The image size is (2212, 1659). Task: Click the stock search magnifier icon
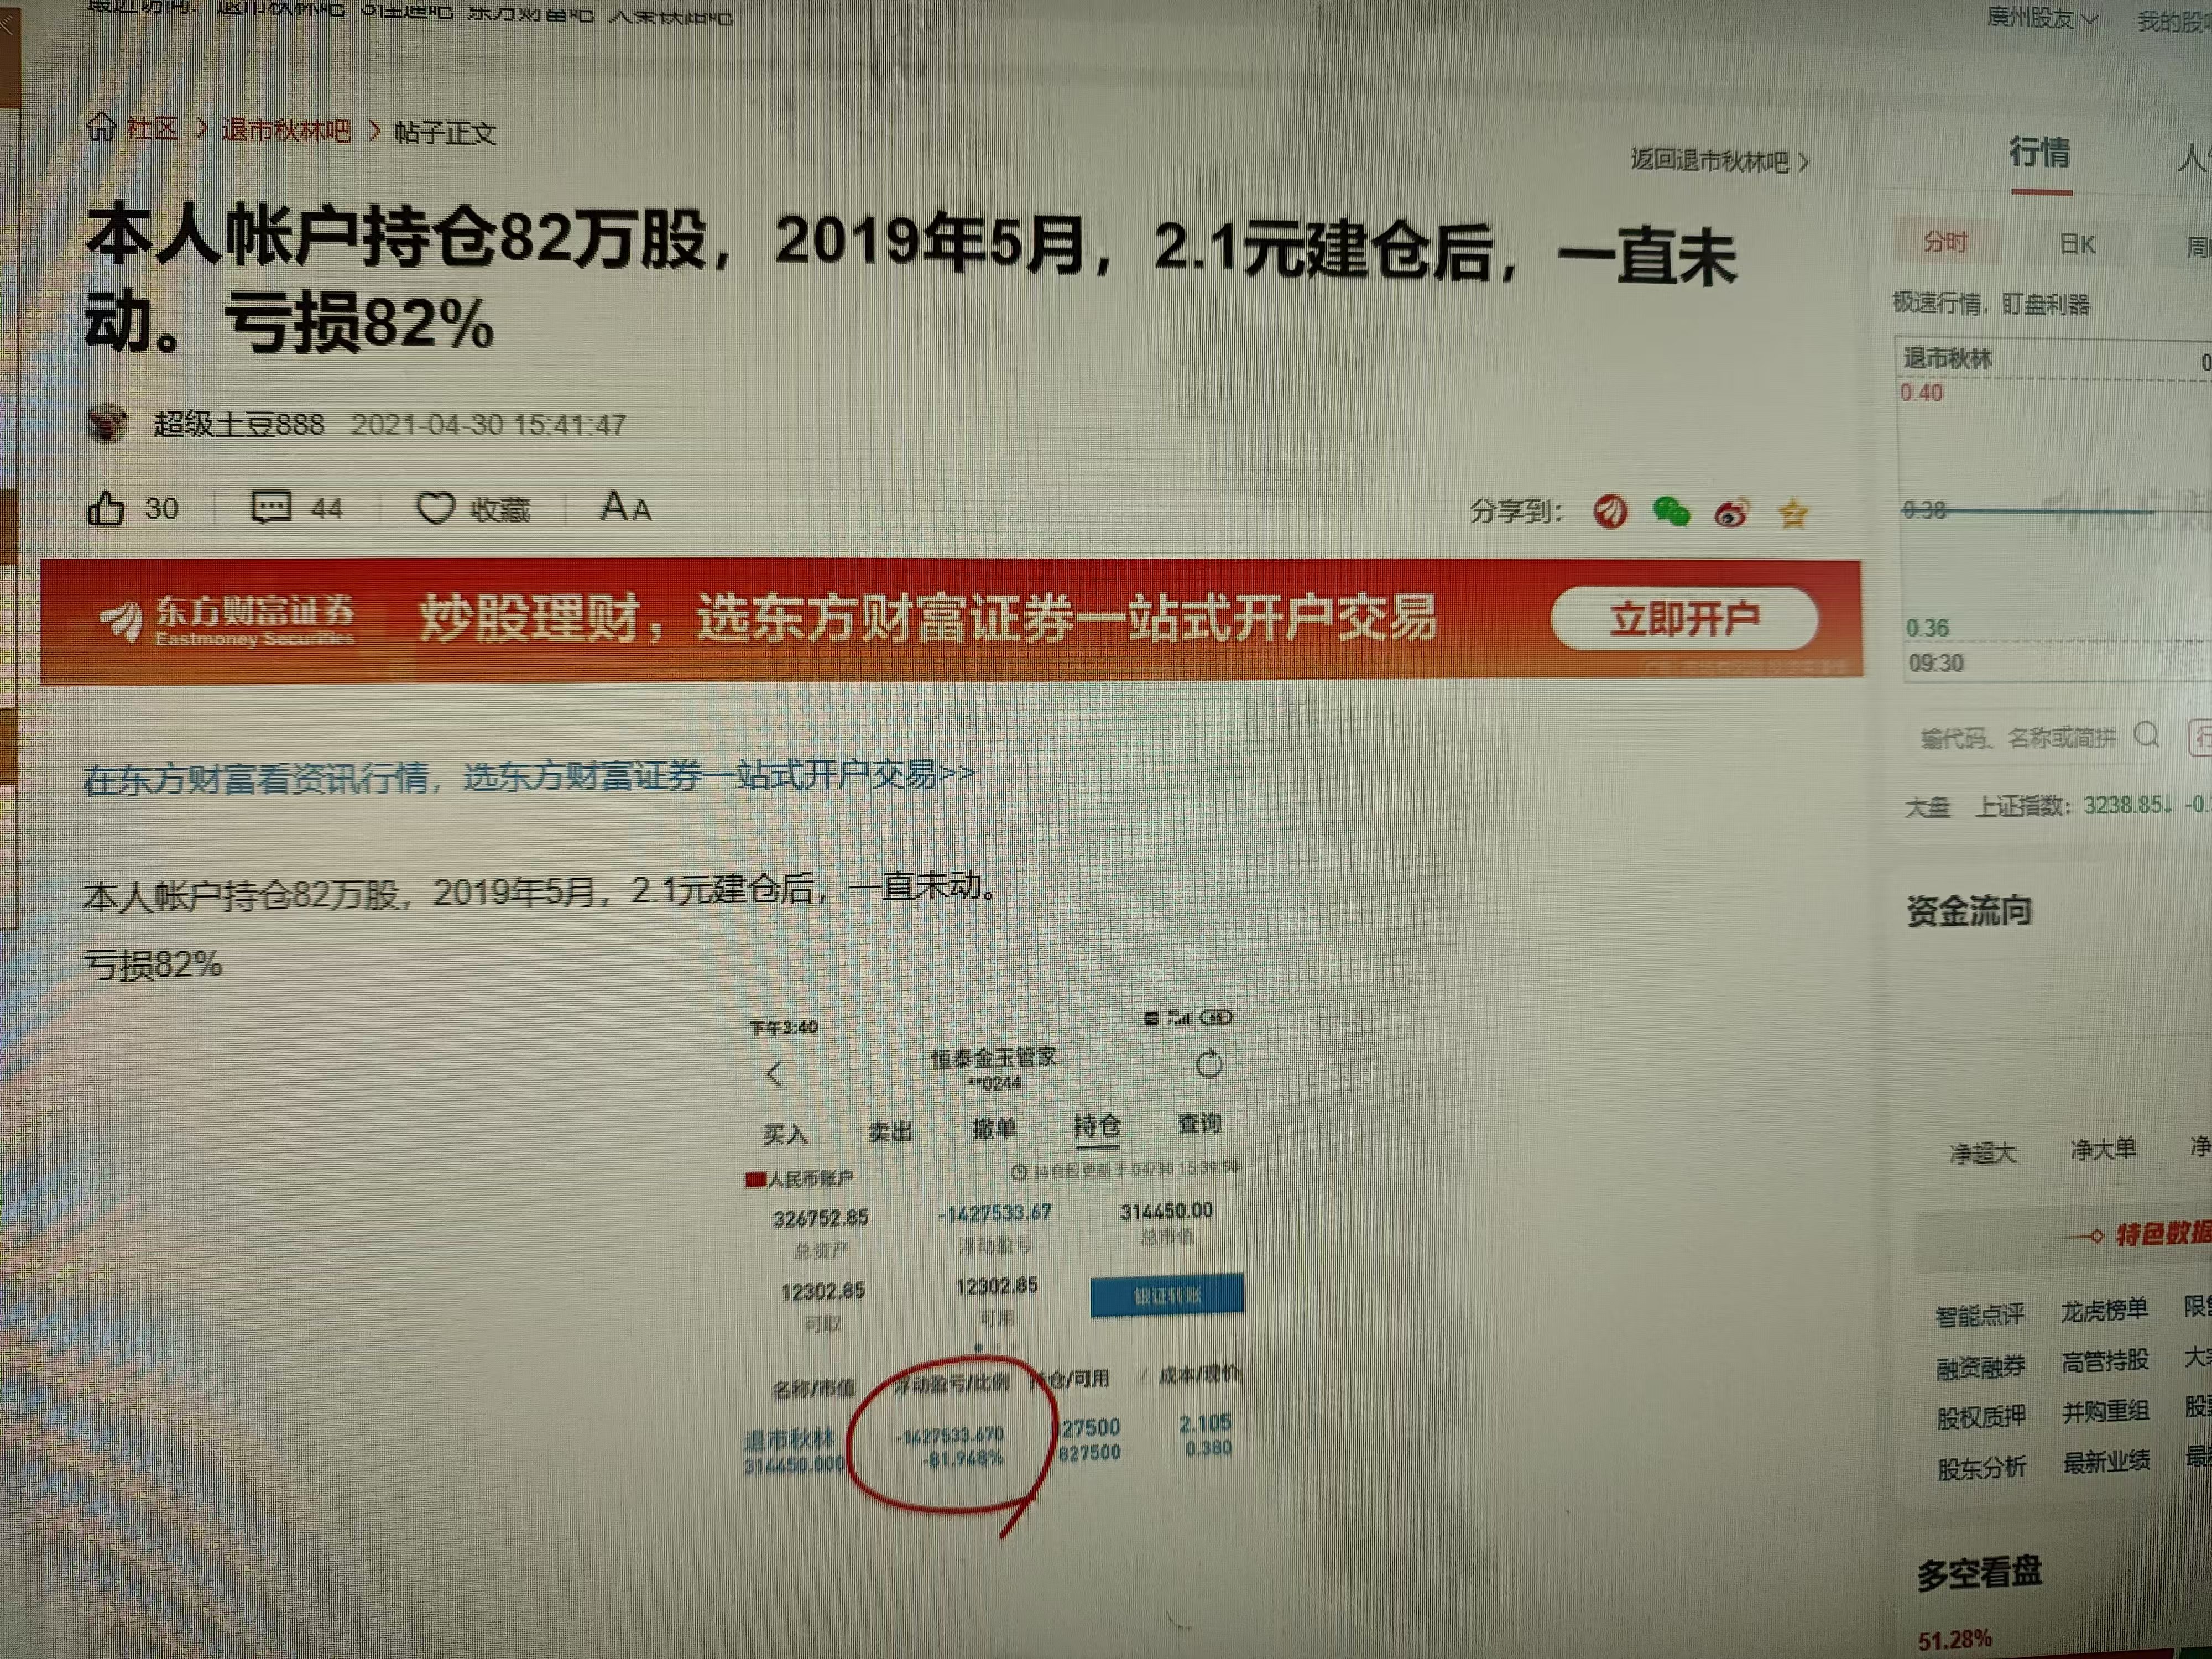[x=2146, y=735]
